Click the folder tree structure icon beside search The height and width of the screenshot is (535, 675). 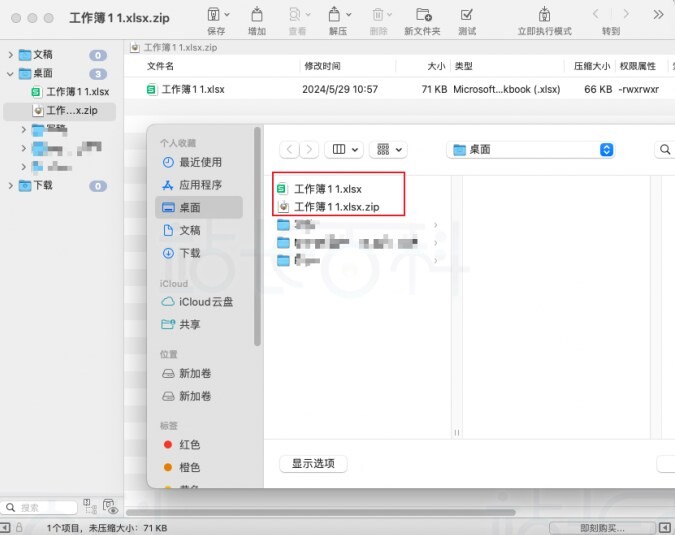[90, 507]
